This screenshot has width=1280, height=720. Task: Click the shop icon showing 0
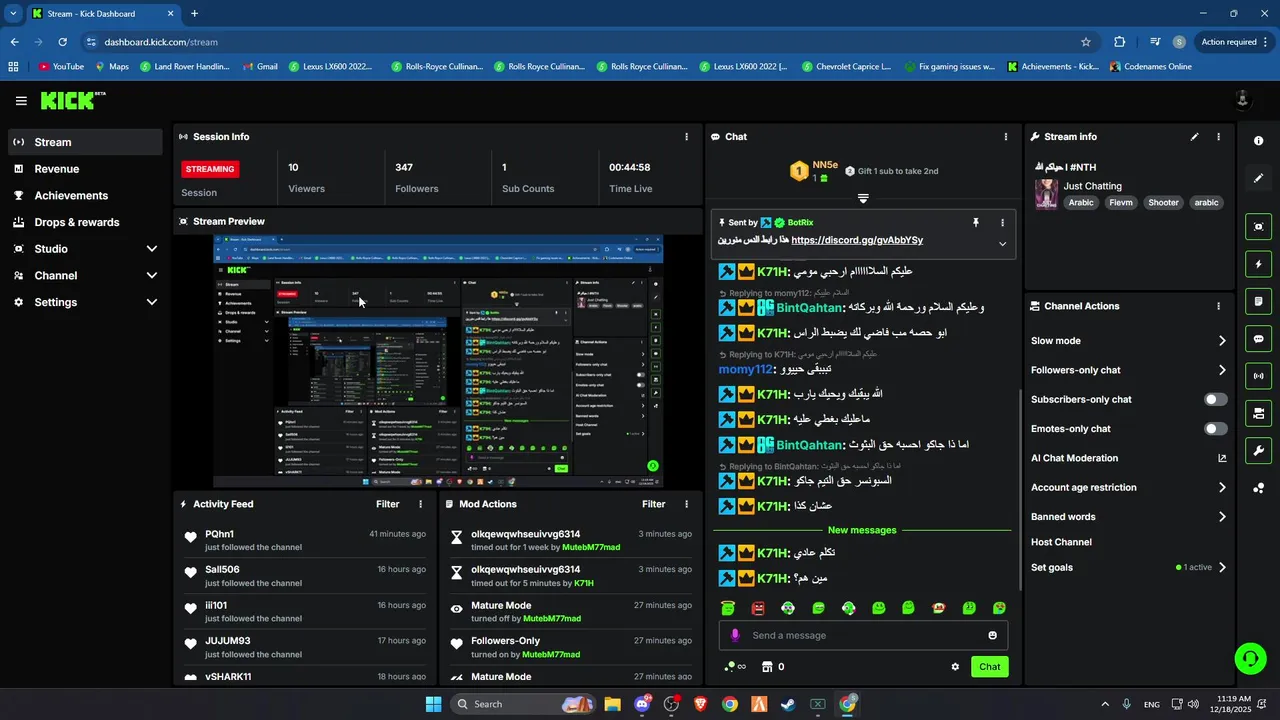[x=773, y=667]
